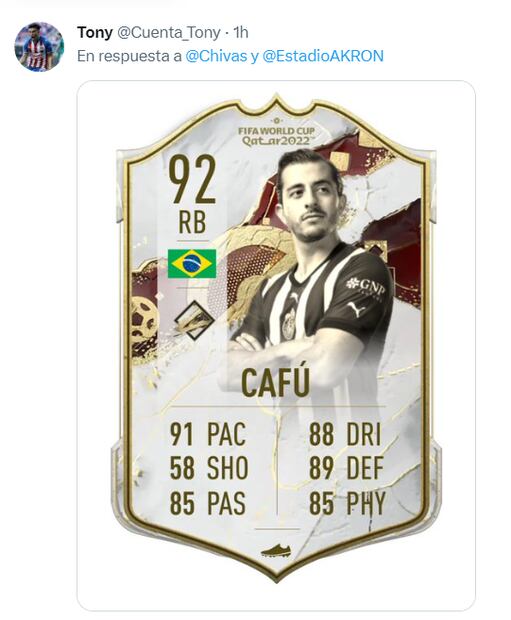Screen dimensions: 511x620
Task: Click the Puma logo on the jersey sleeve
Action: [x=356, y=309]
